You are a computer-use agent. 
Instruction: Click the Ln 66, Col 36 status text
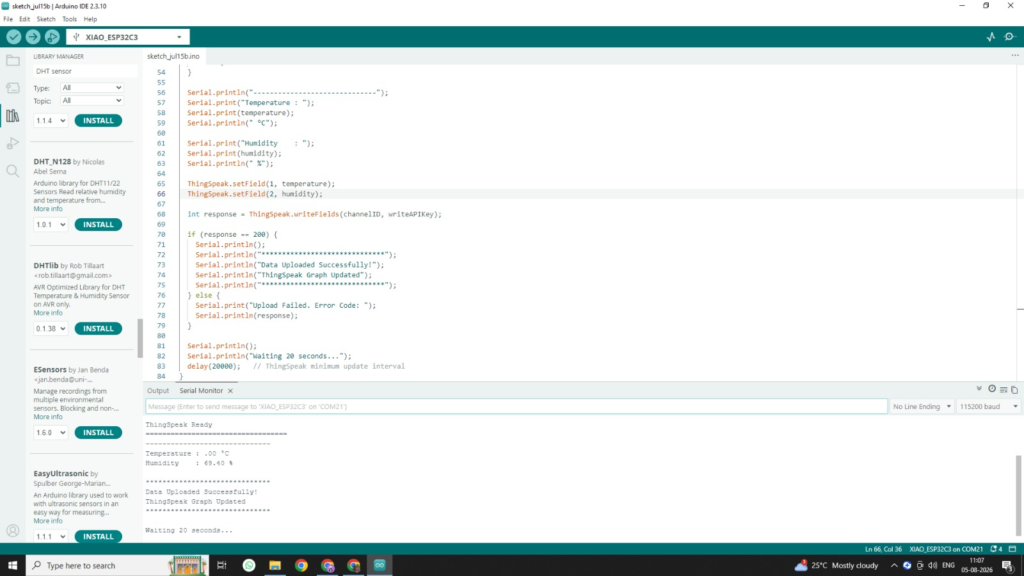pyautogui.click(x=883, y=549)
